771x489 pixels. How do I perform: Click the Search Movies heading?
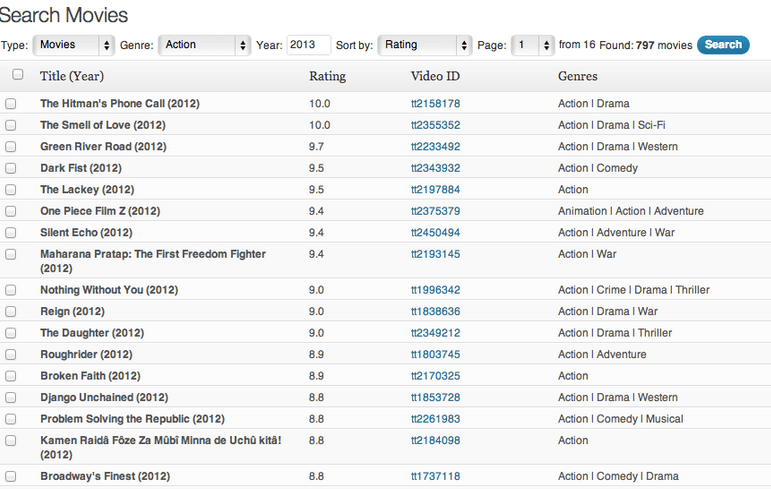(x=63, y=15)
